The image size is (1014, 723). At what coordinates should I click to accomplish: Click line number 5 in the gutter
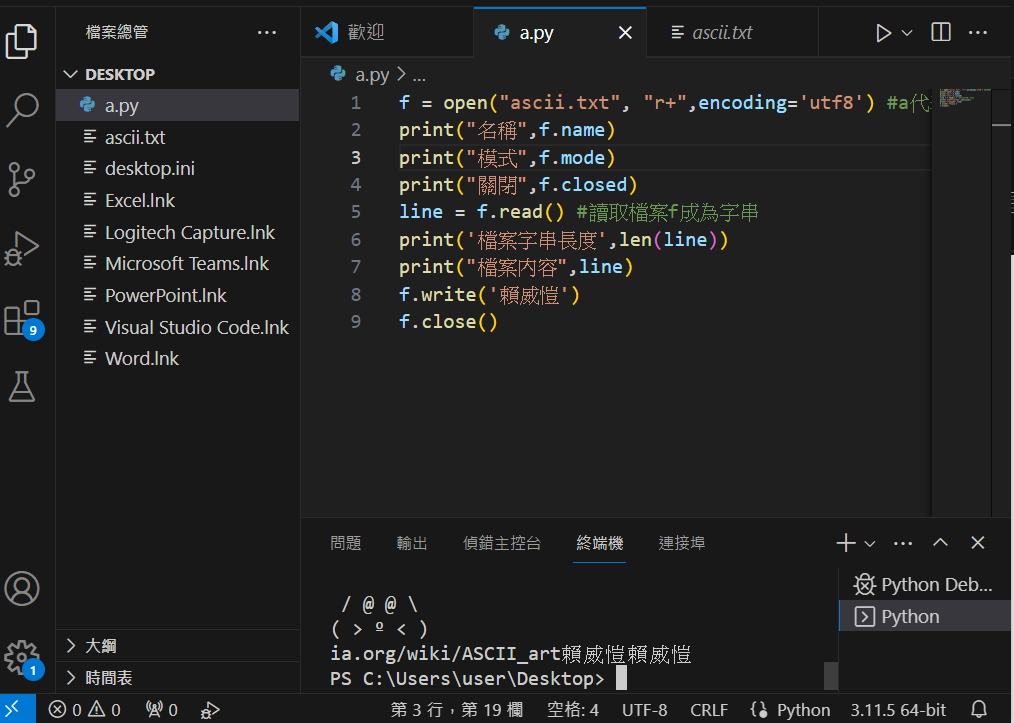[355, 212]
